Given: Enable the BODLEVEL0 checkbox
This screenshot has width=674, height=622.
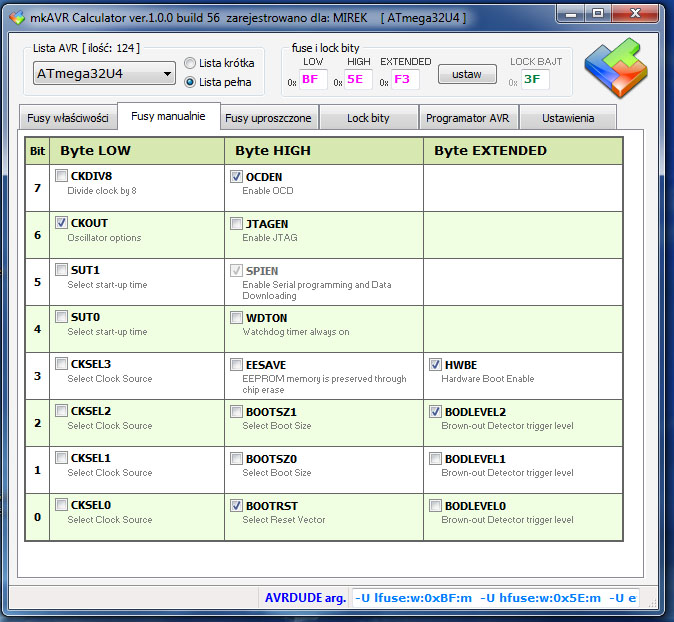Looking at the screenshot, I should pos(435,506).
